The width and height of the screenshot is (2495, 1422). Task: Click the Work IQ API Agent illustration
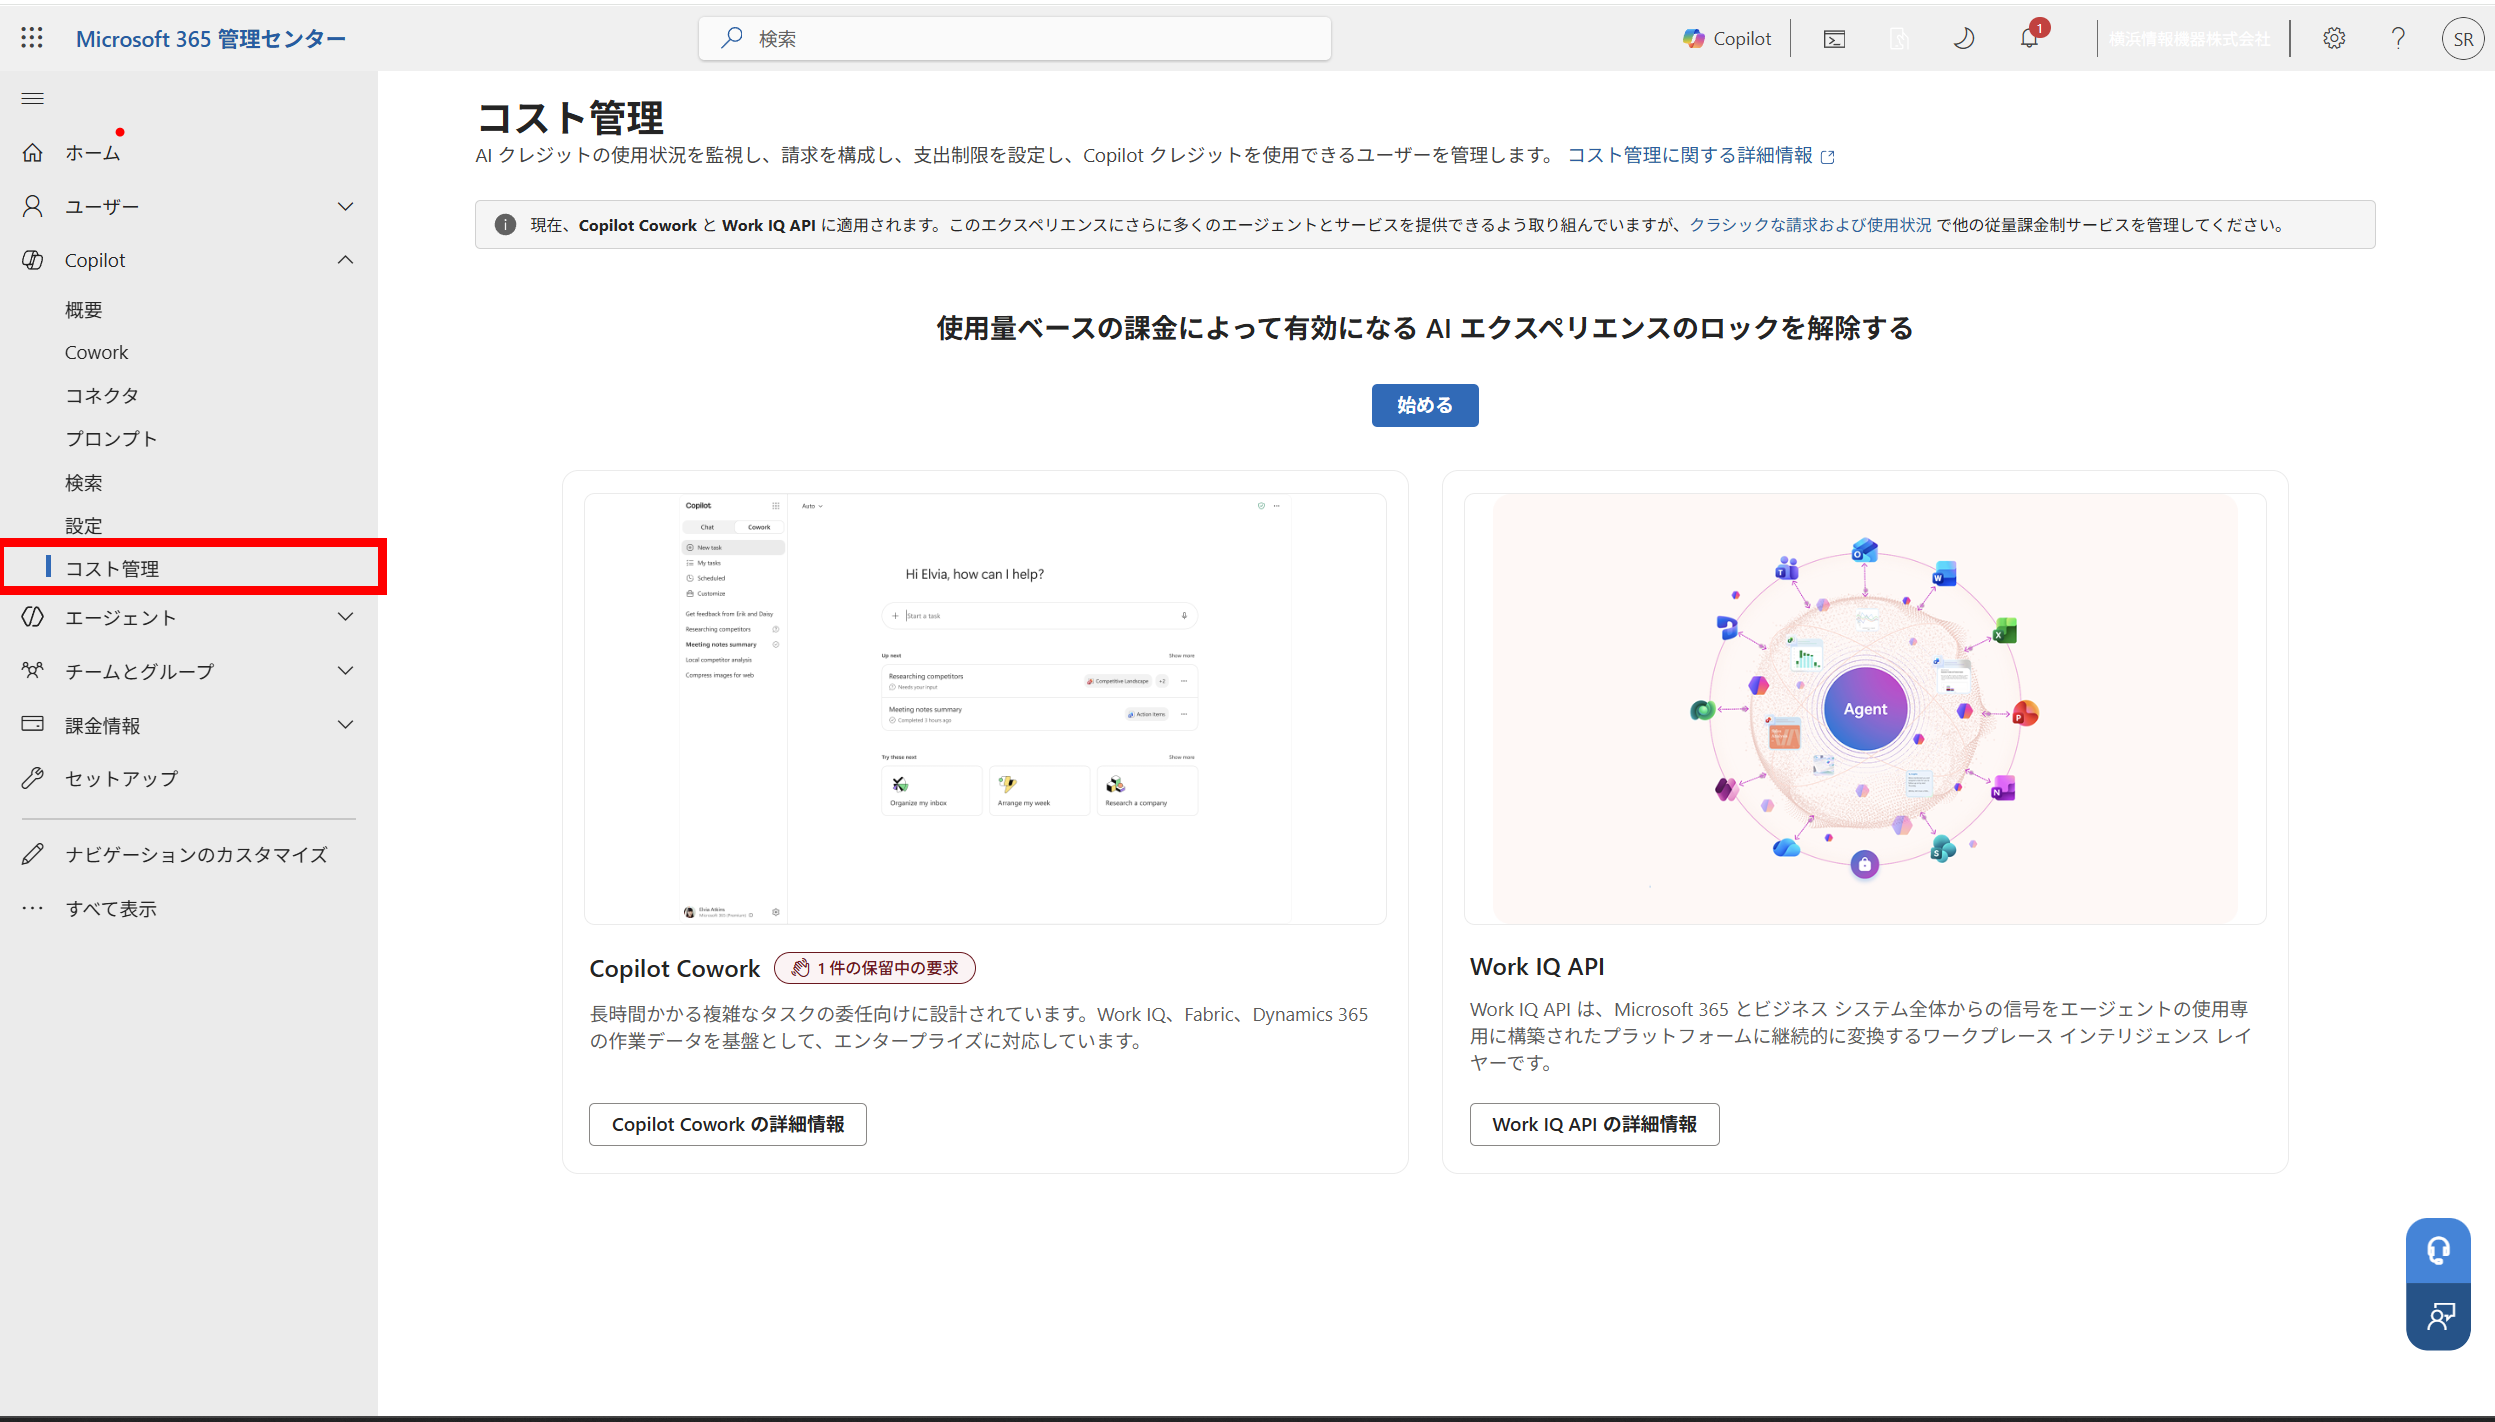pyautogui.click(x=1865, y=708)
